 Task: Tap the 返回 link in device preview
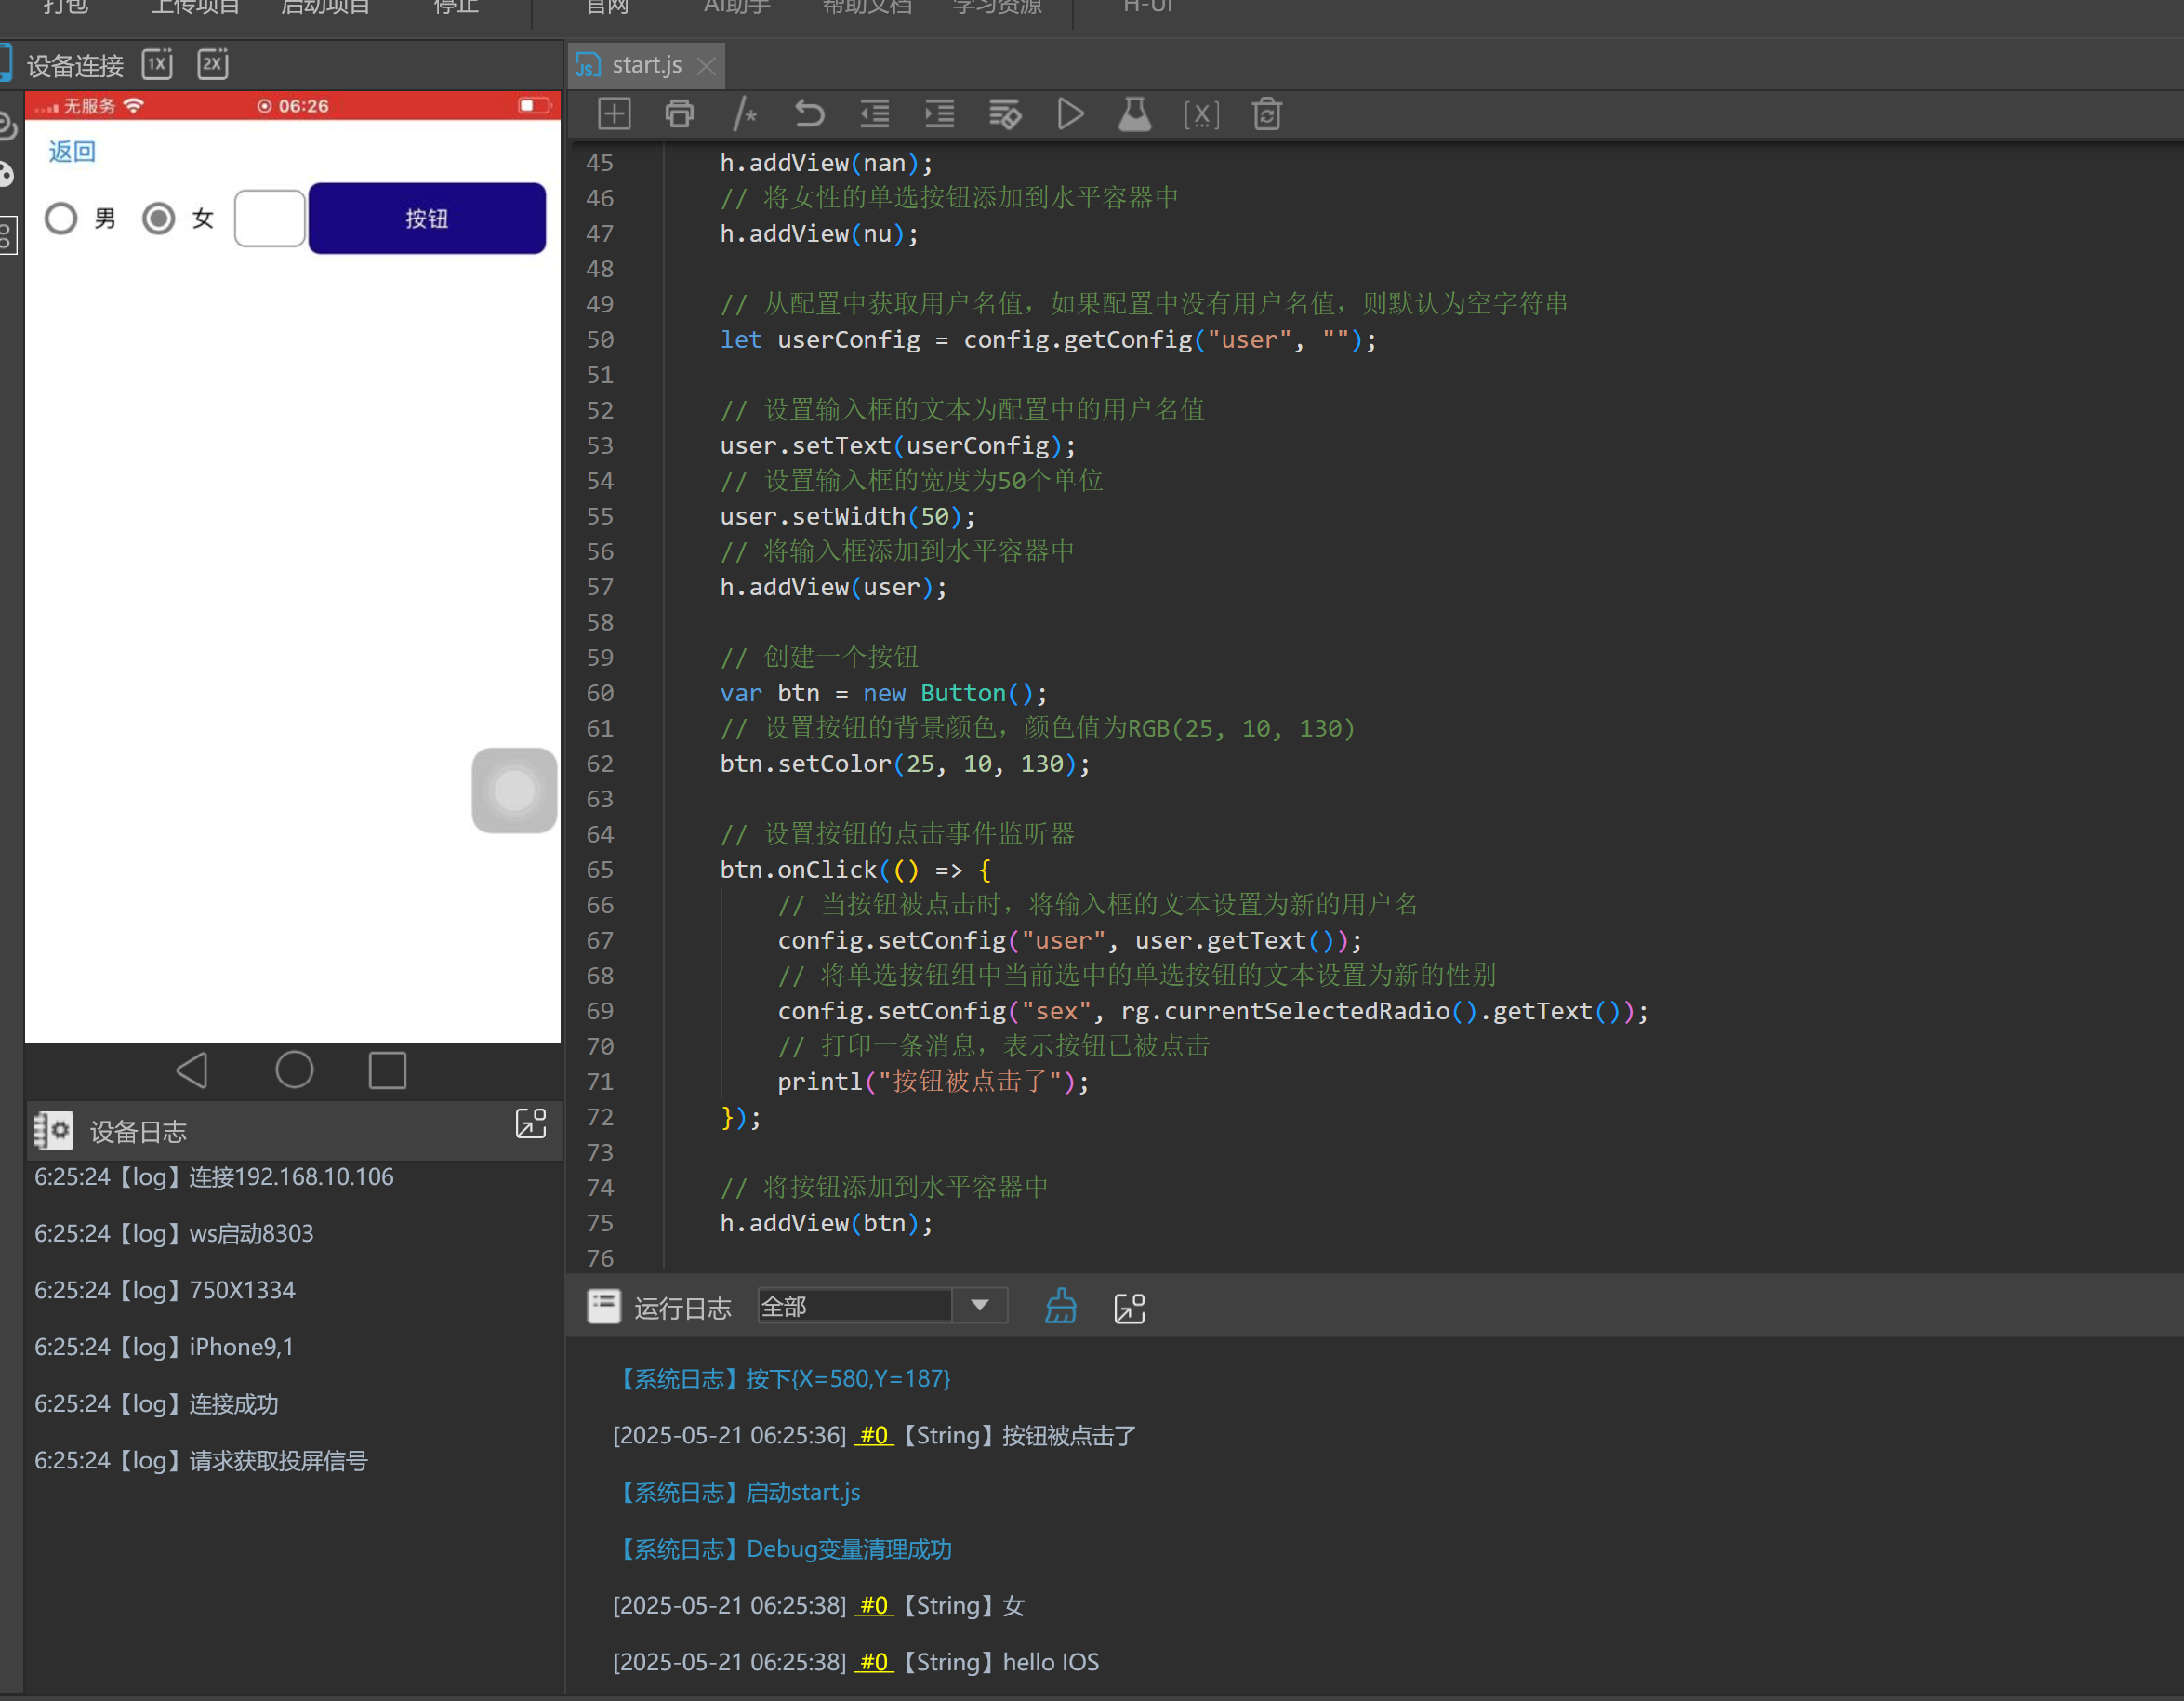coord(72,151)
